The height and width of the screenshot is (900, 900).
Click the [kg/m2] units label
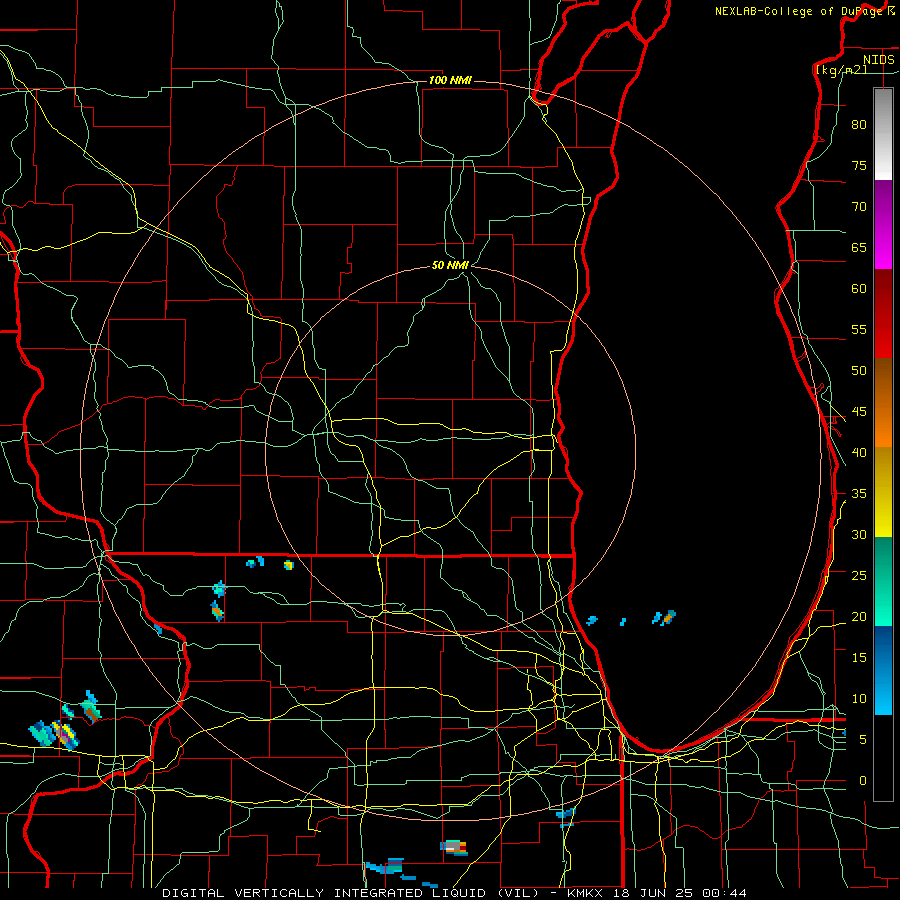(x=841, y=69)
